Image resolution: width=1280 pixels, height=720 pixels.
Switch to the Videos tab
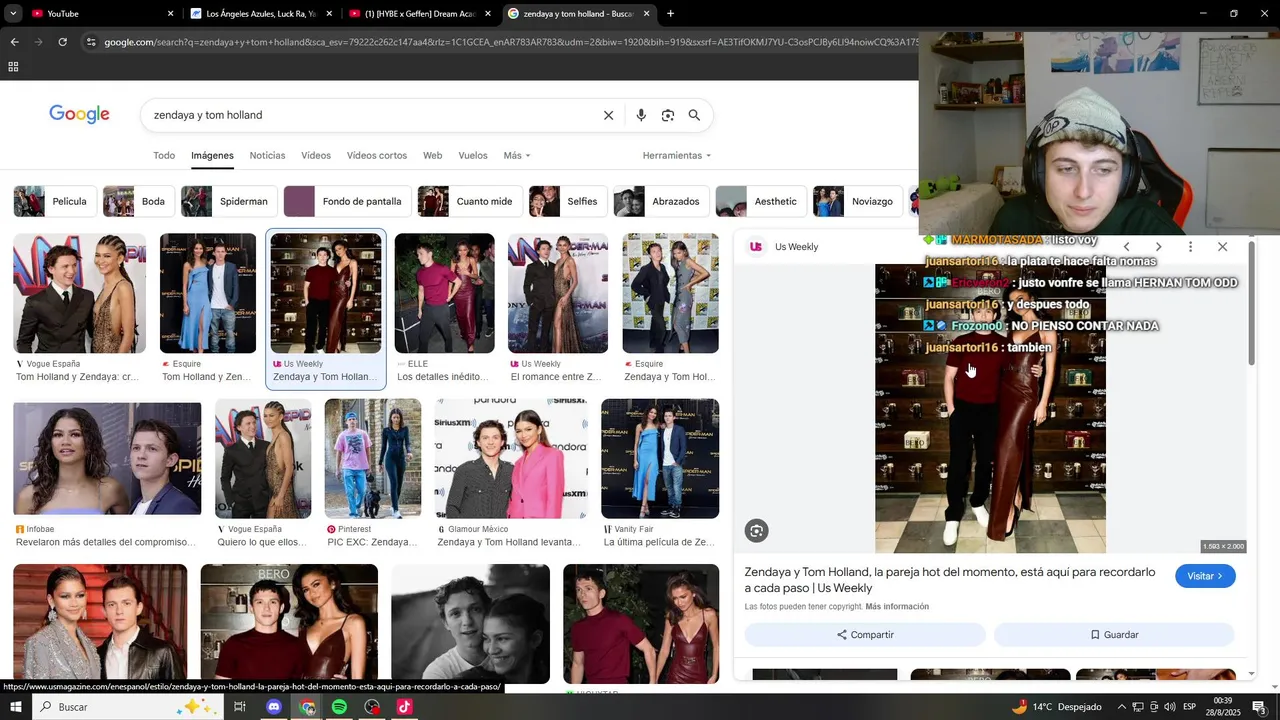(316, 156)
